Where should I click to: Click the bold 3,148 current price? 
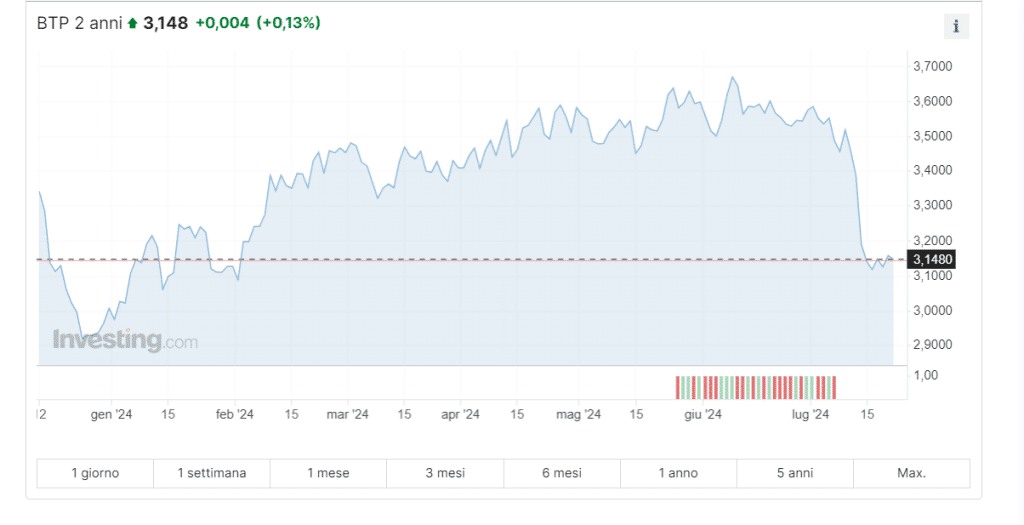point(166,23)
